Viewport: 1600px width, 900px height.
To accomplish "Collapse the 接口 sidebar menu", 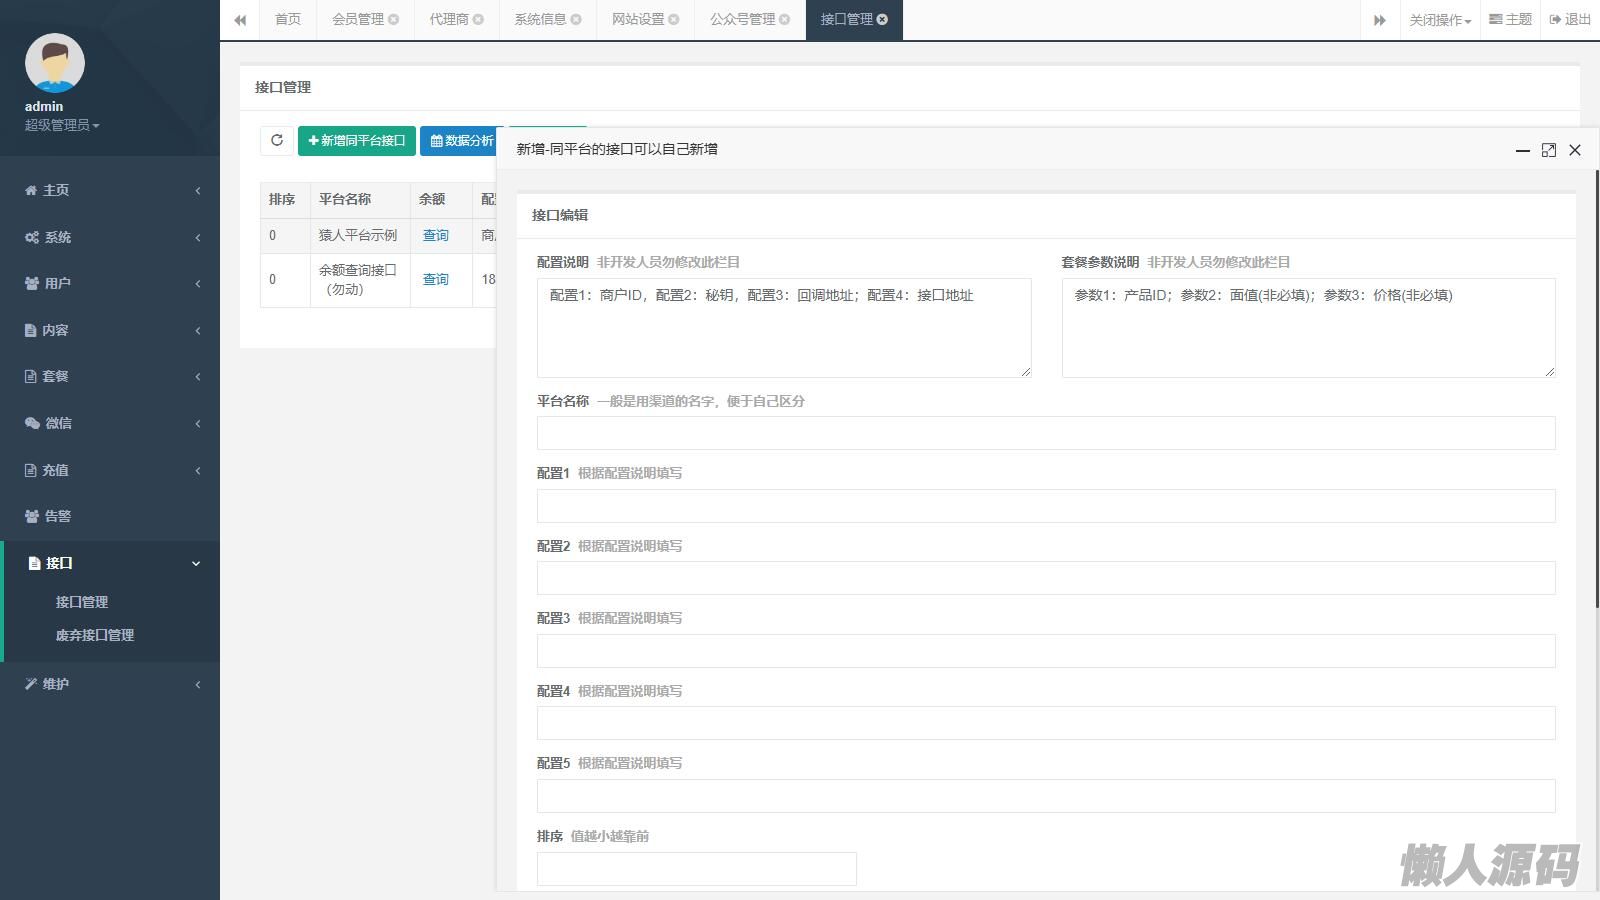I will tap(110, 563).
